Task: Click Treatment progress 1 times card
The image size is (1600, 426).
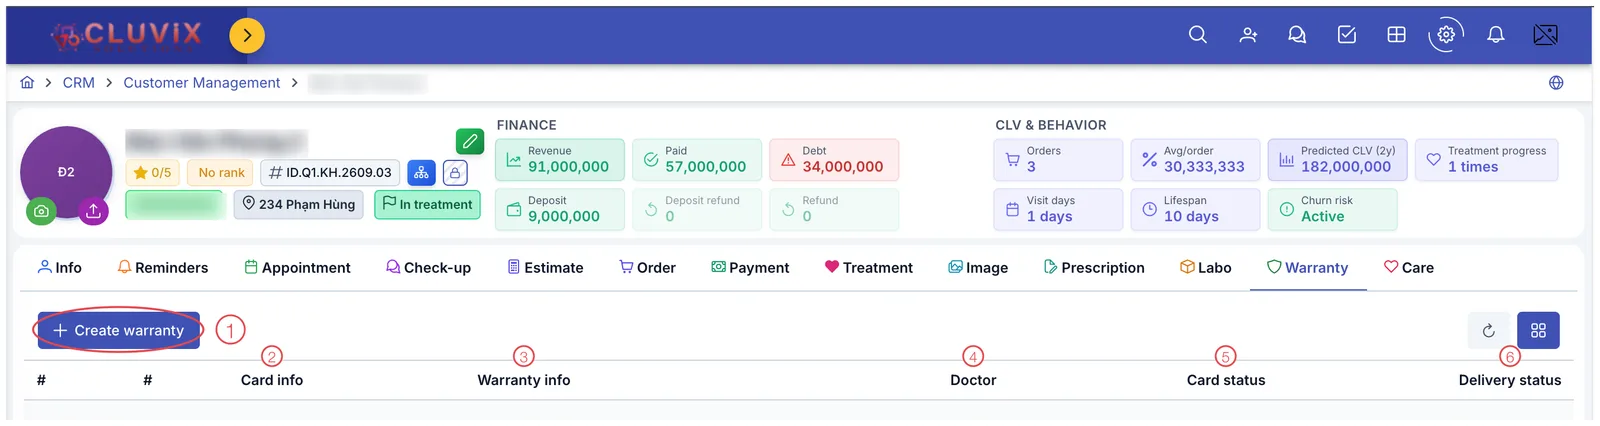Action: pos(1486,160)
